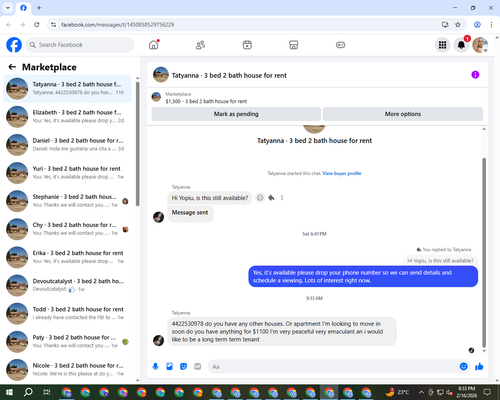Open the account profile picture menu
500x400 pixels.
click(x=480, y=45)
